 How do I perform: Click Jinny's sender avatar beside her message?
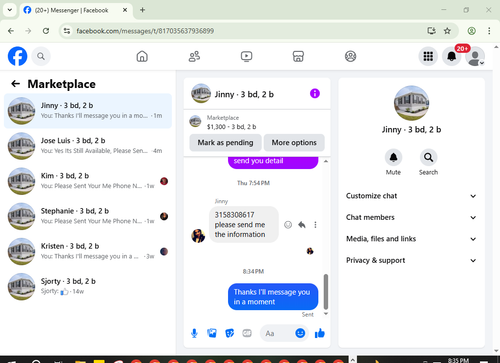(198, 236)
